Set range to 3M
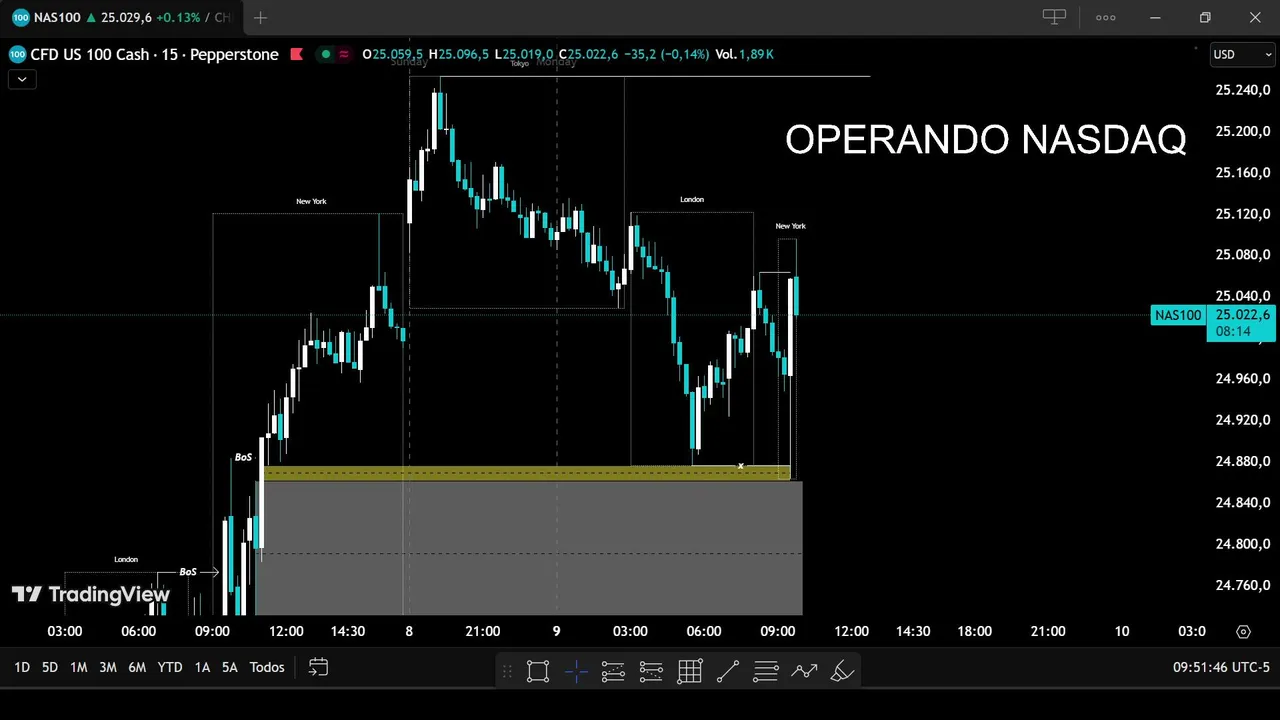1280x720 pixels. pos(108,667)
